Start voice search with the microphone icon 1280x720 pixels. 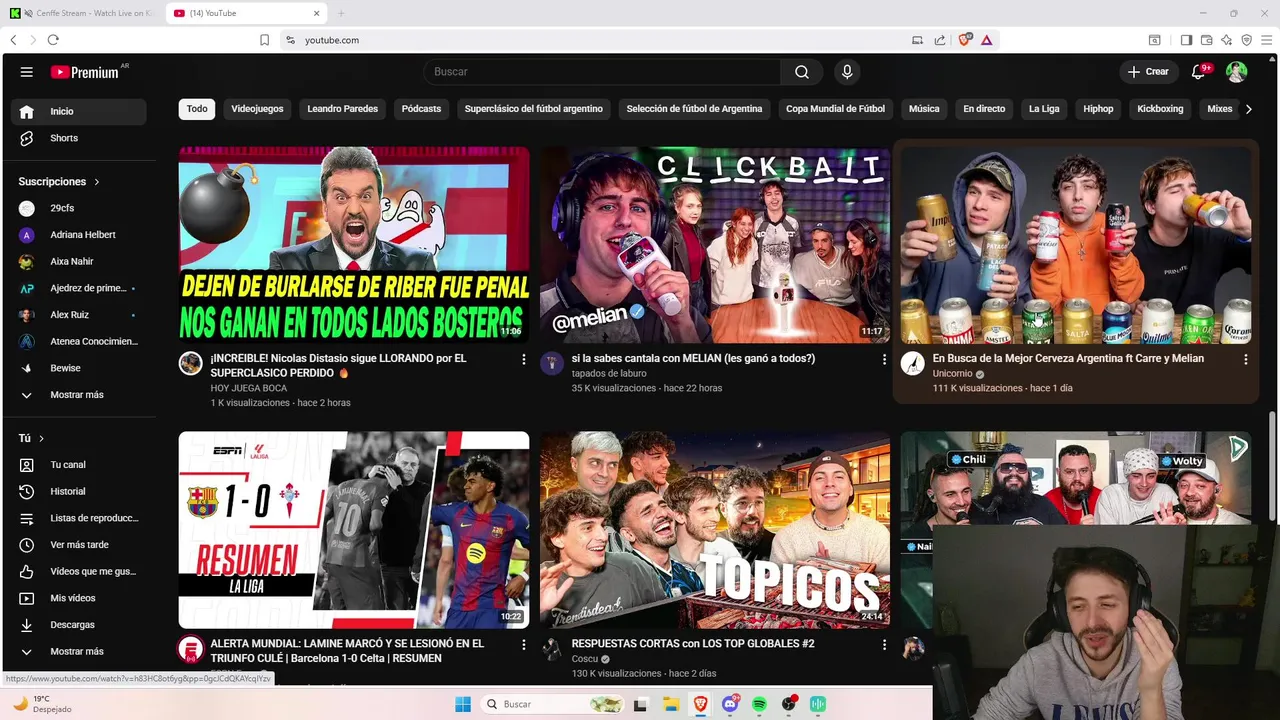pyautogui.click(x=847, y=72)
